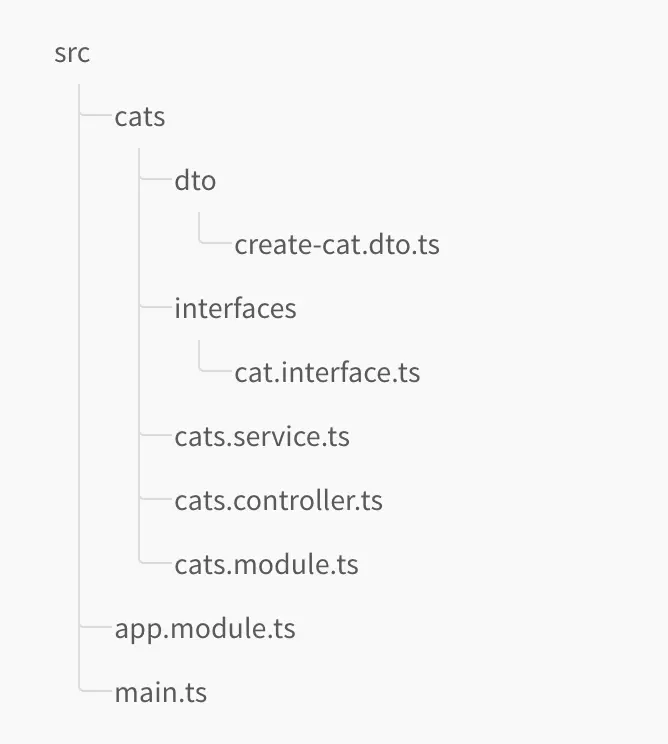Collapse the src directory tree
Viewport: 668px width, 744px height.
click(72, 53)
